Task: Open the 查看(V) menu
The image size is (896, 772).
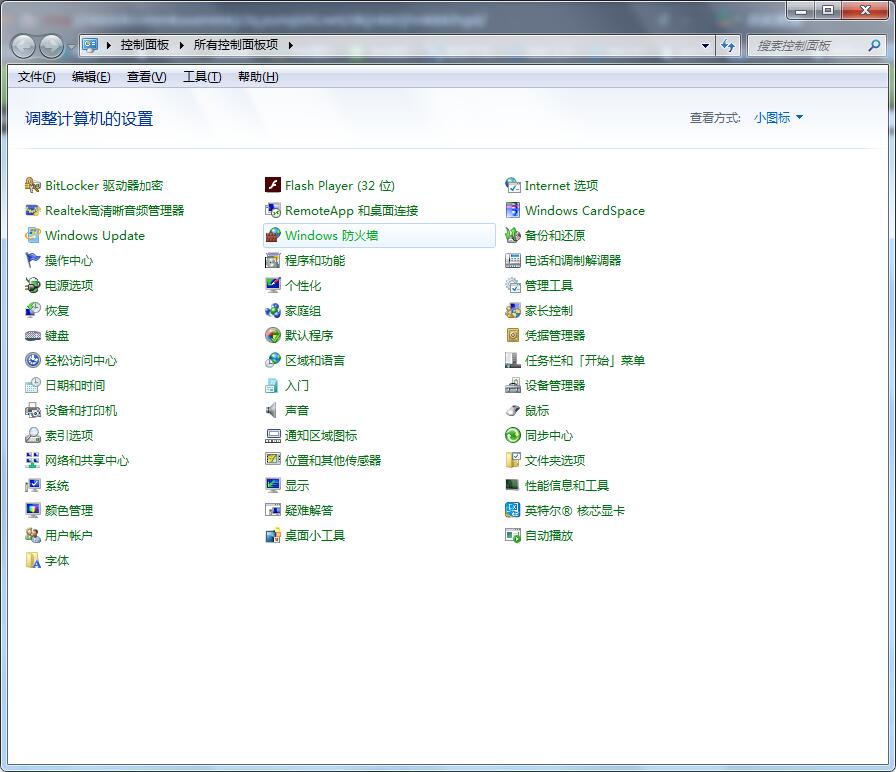Action: (146, 77)
